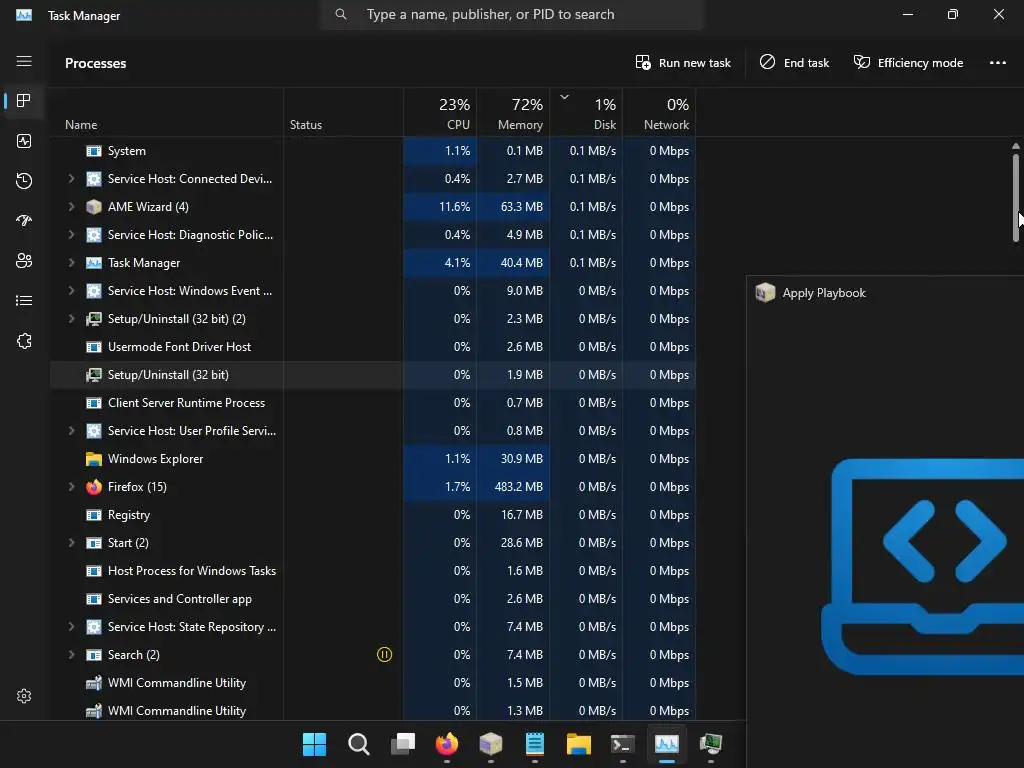Expand Service Host: Connected Devi... group
Viewport: 1024px width, 768px height.
click(x=71, y=179)
